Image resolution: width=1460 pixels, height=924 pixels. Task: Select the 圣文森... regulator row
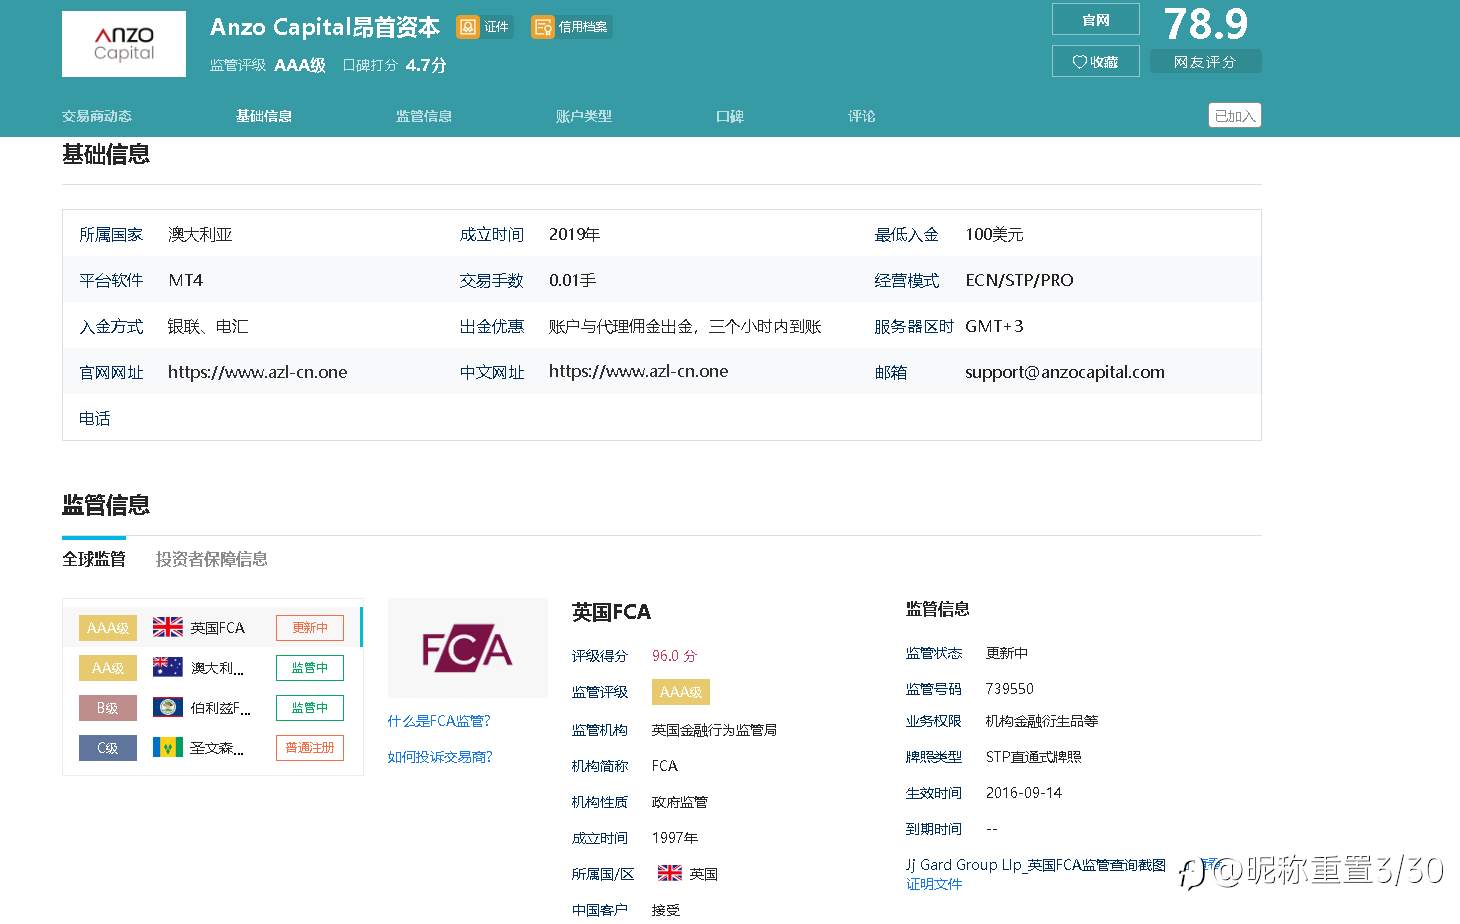point(211,748)
